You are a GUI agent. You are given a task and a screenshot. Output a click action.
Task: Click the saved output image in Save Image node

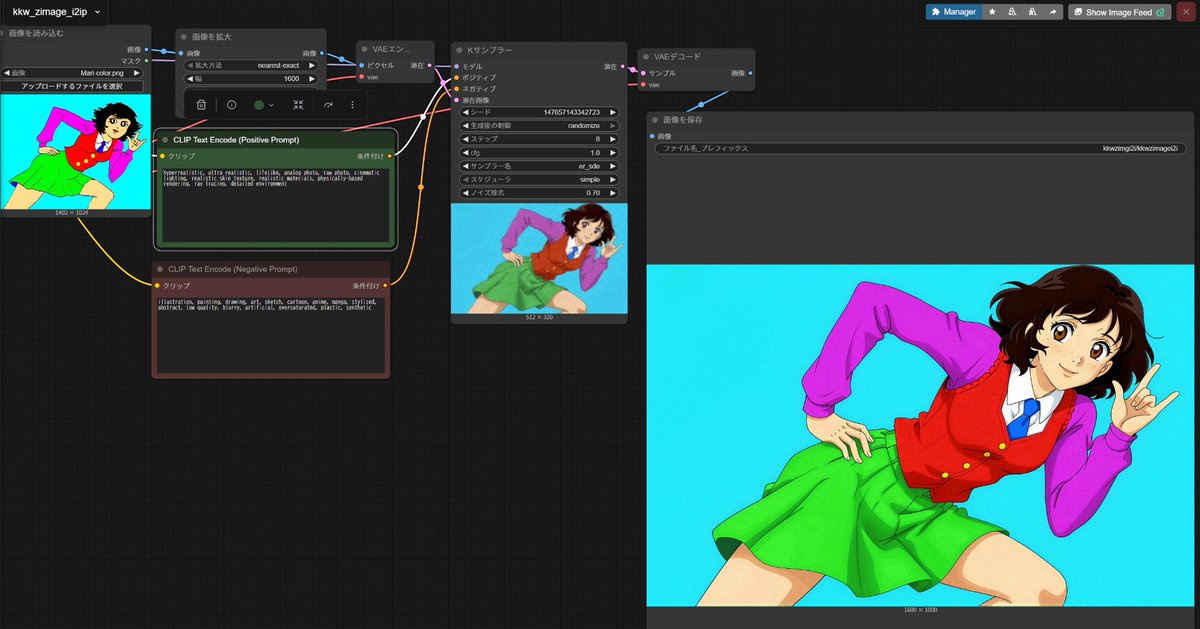point(919,435)
